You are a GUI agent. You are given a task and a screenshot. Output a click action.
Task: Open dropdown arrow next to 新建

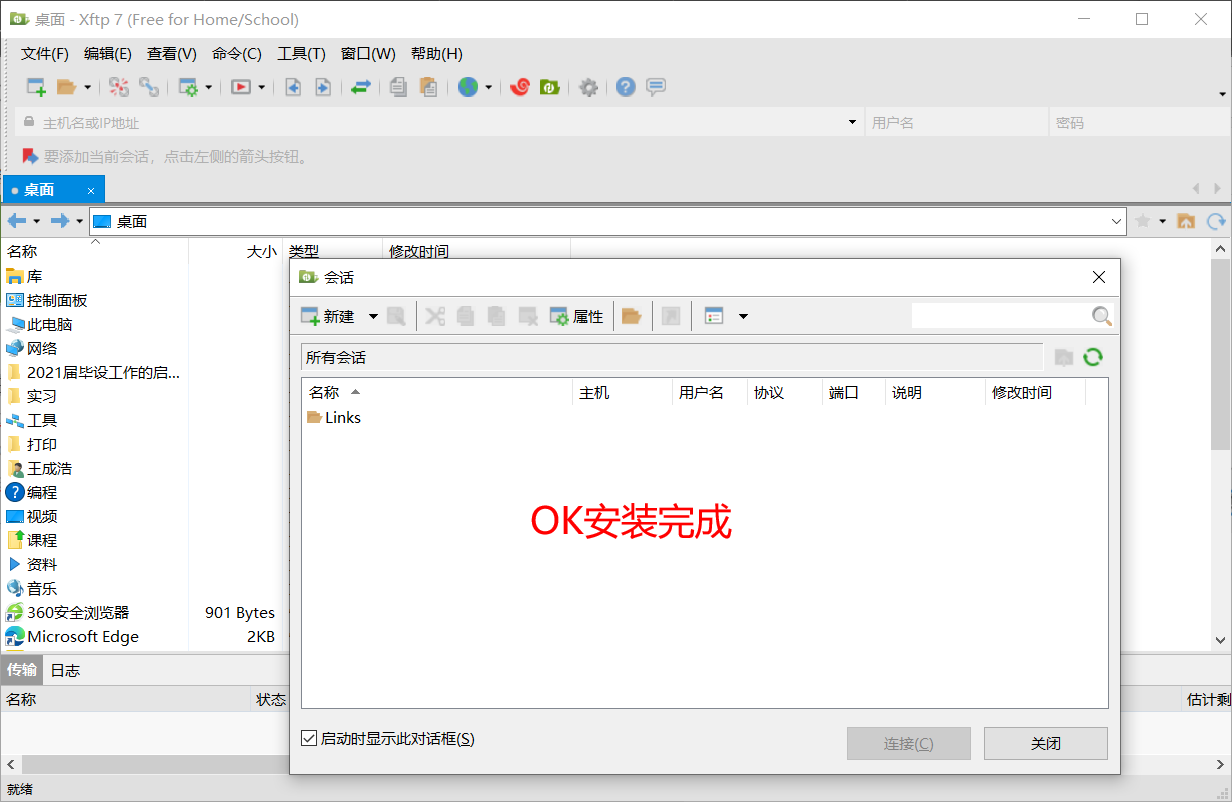(x=373, y=316)
